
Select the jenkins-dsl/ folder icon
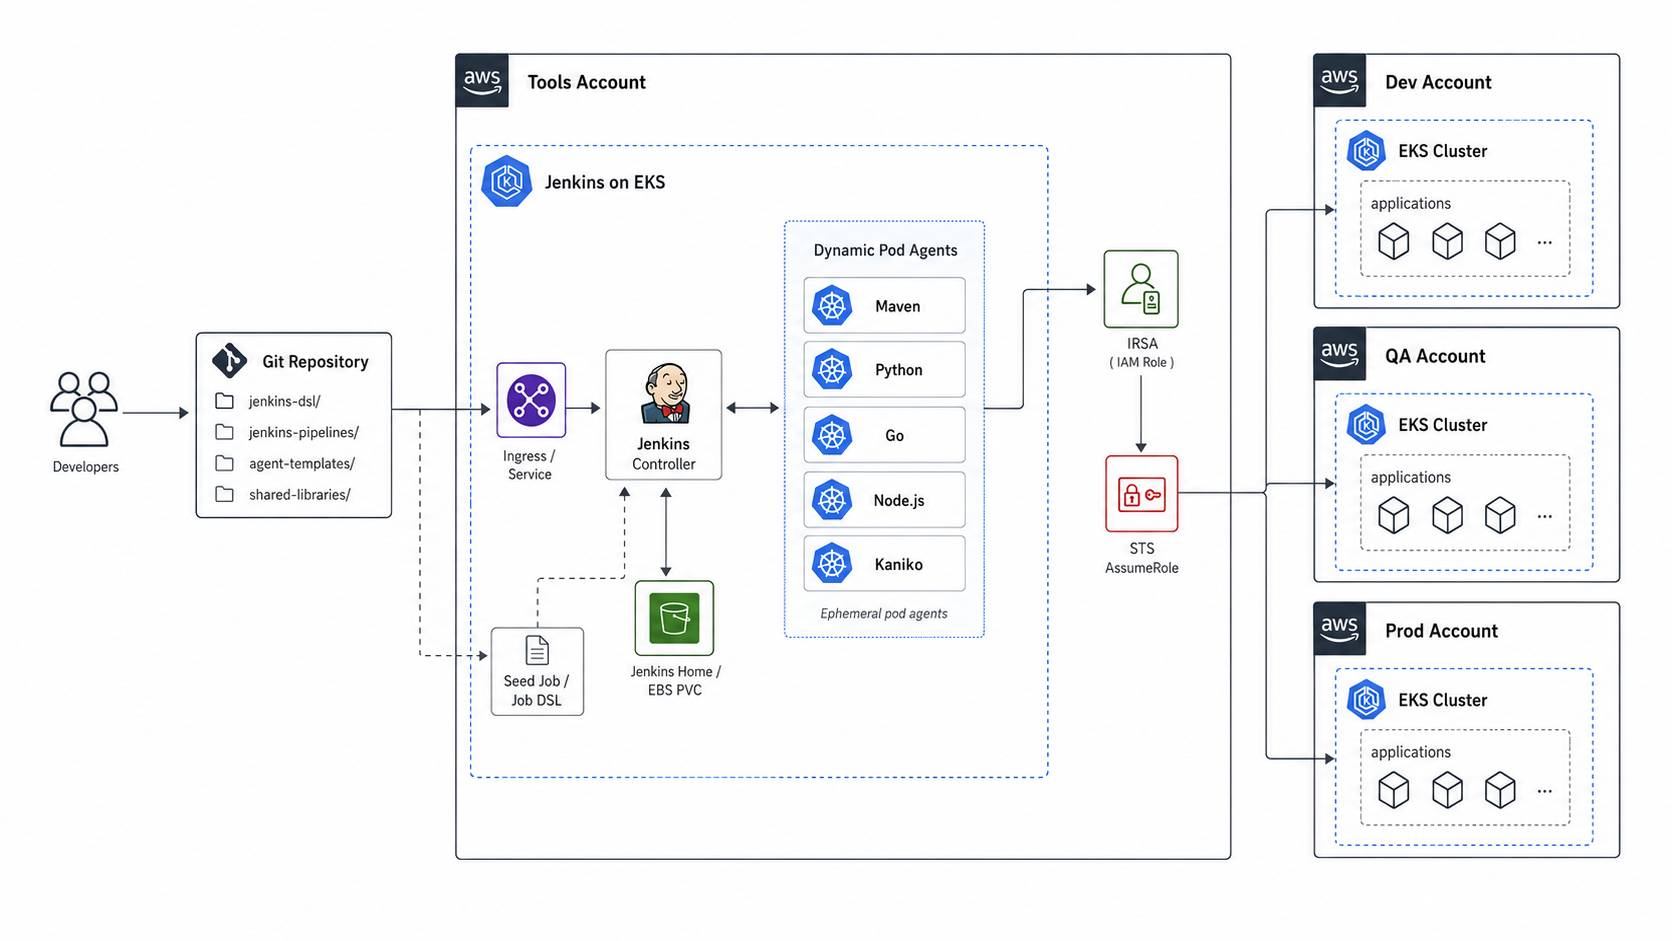tap(225, 401)
